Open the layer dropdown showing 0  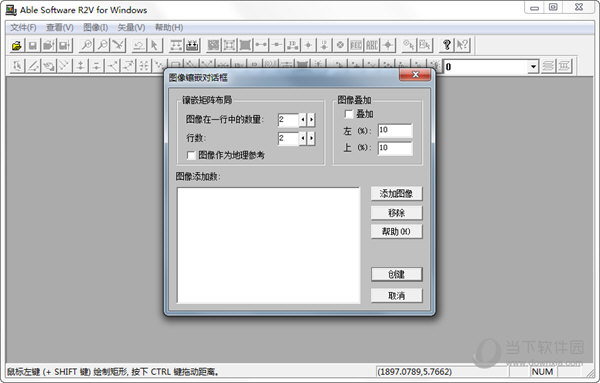click(x=533, y=67)
